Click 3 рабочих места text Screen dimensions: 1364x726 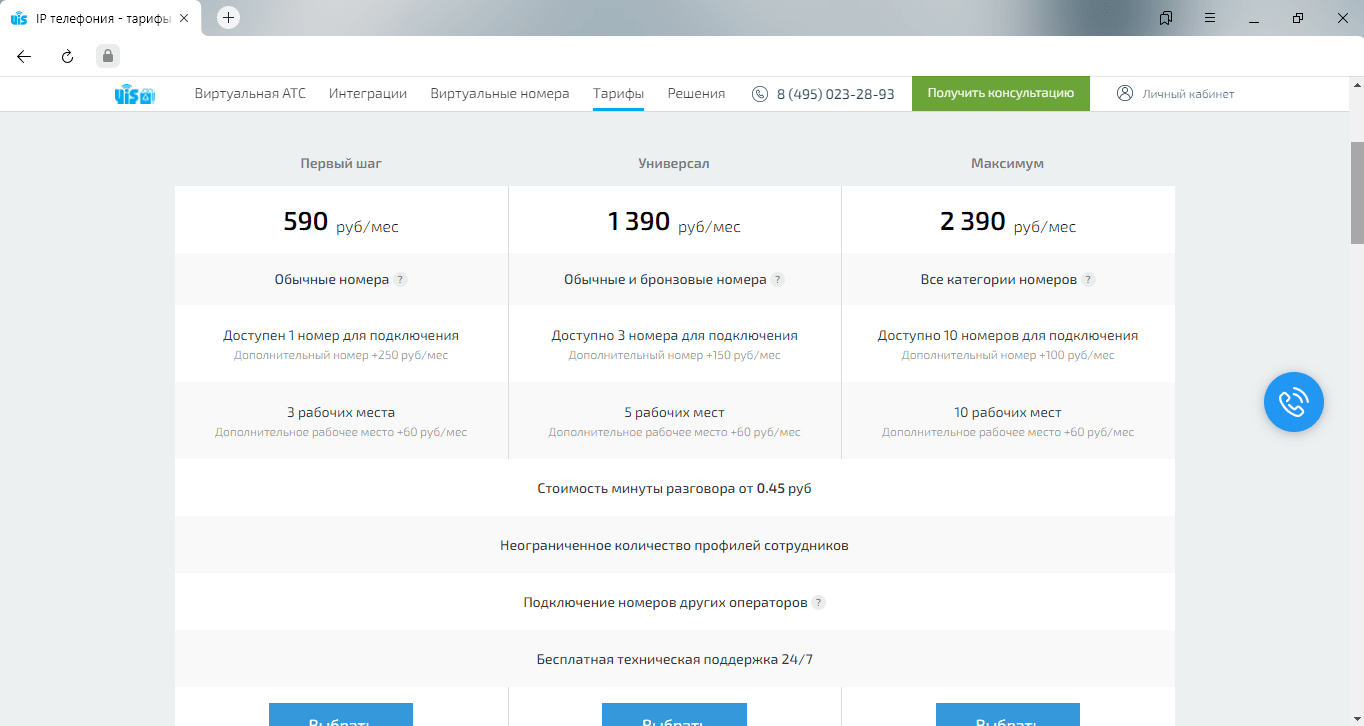[x=341, y=412]
